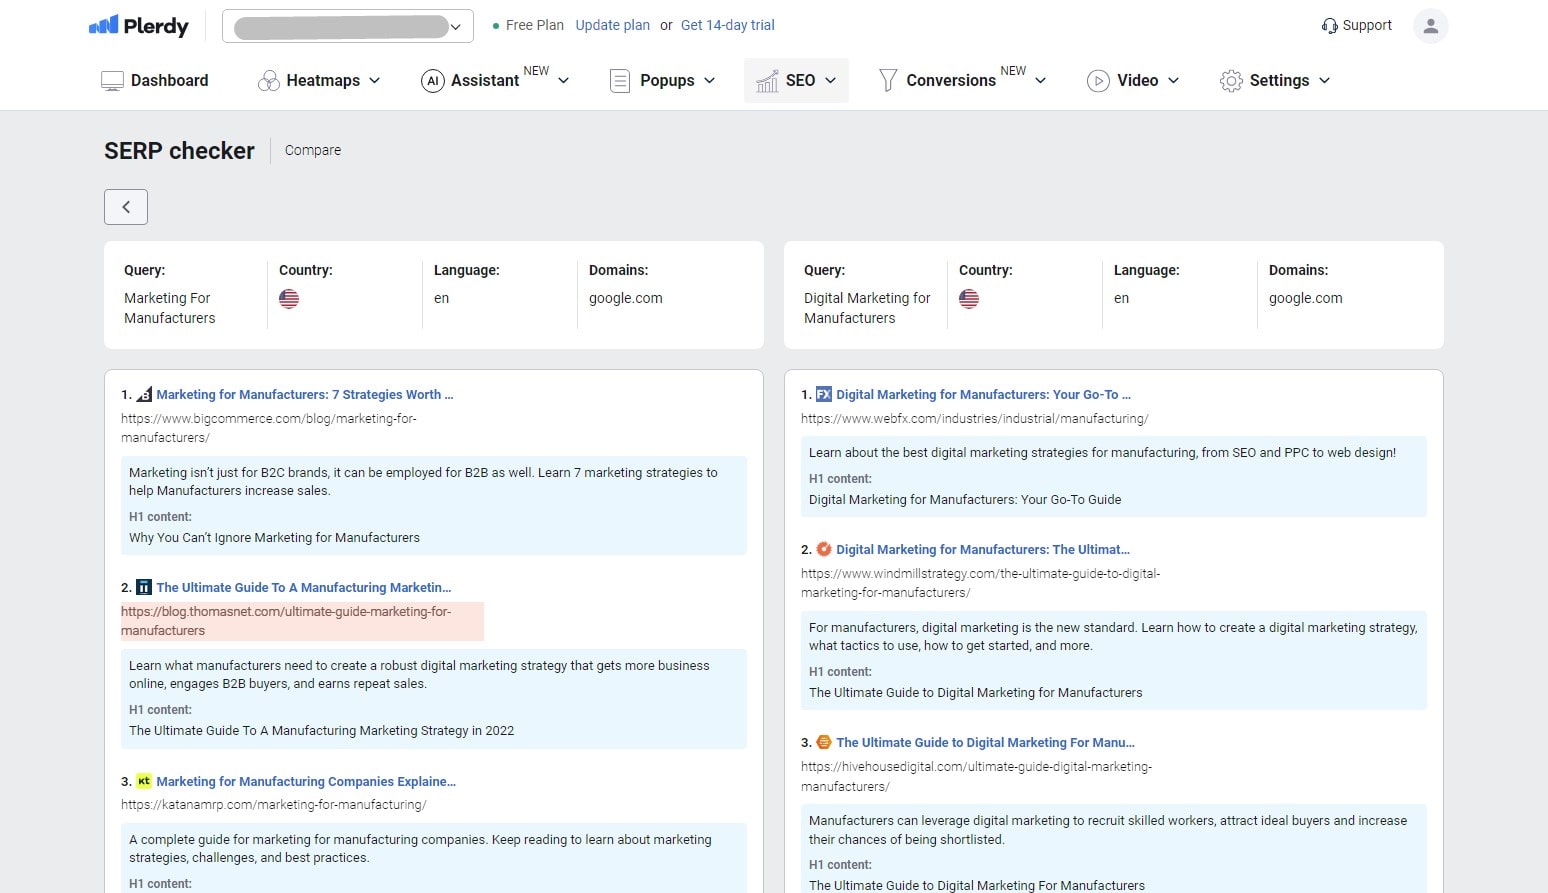Click the Update plan link
The width and height of the screenshot is (1548, 893).
point(612,25)
